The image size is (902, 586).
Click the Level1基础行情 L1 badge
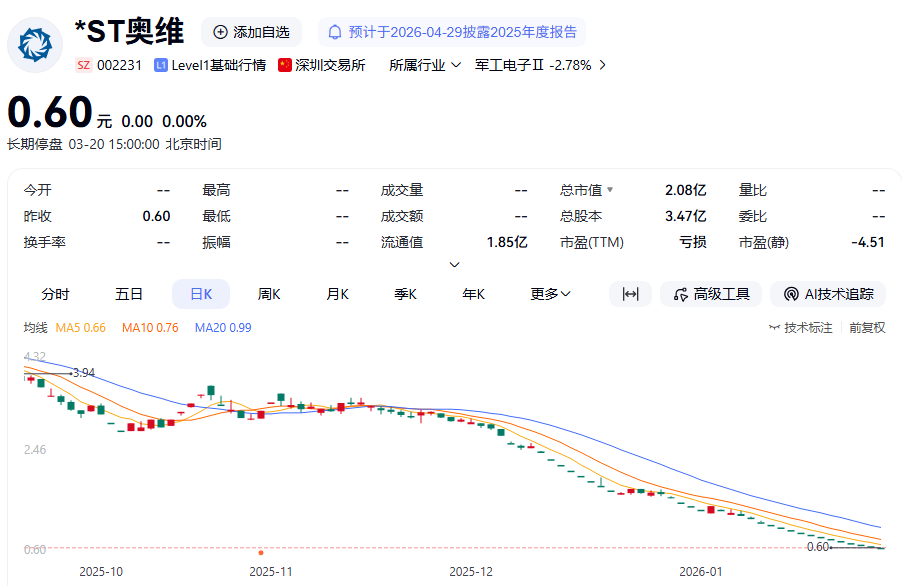(x=161, y=65)
